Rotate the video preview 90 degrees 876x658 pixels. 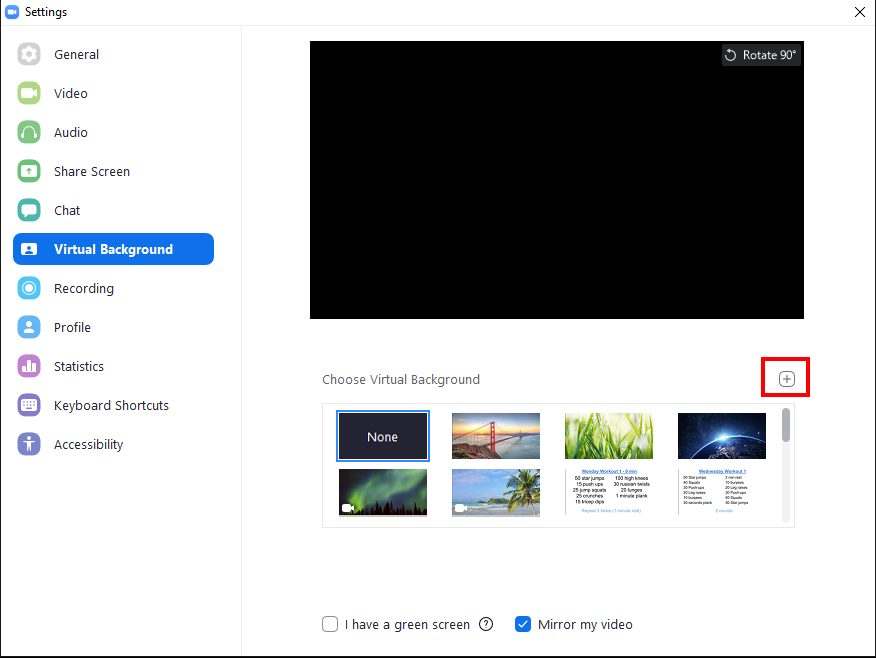(x=761, y=55)
